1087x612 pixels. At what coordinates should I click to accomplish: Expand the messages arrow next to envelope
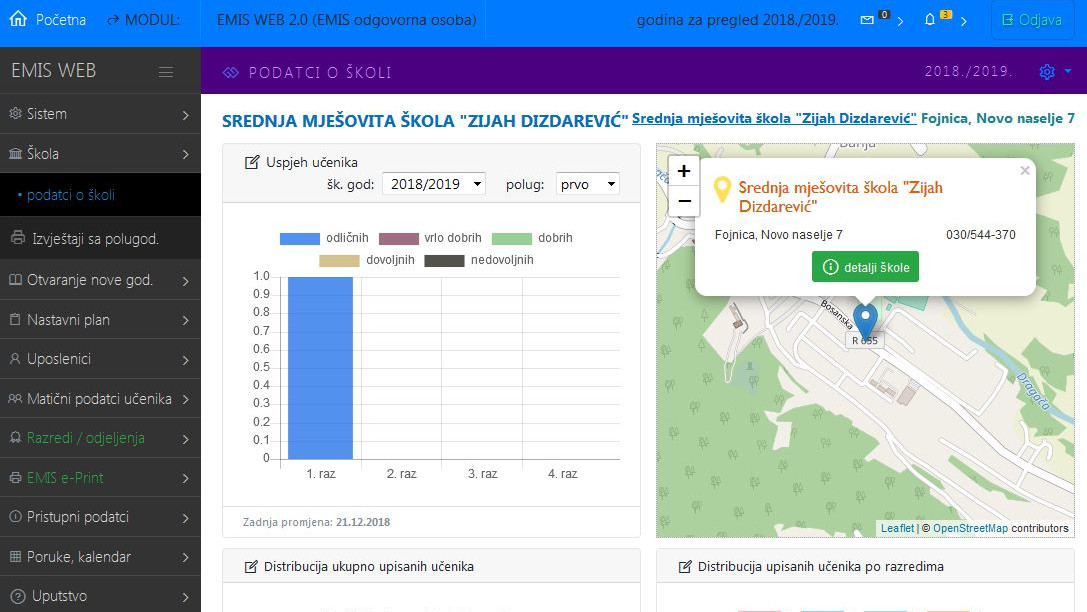pos(900,21)
